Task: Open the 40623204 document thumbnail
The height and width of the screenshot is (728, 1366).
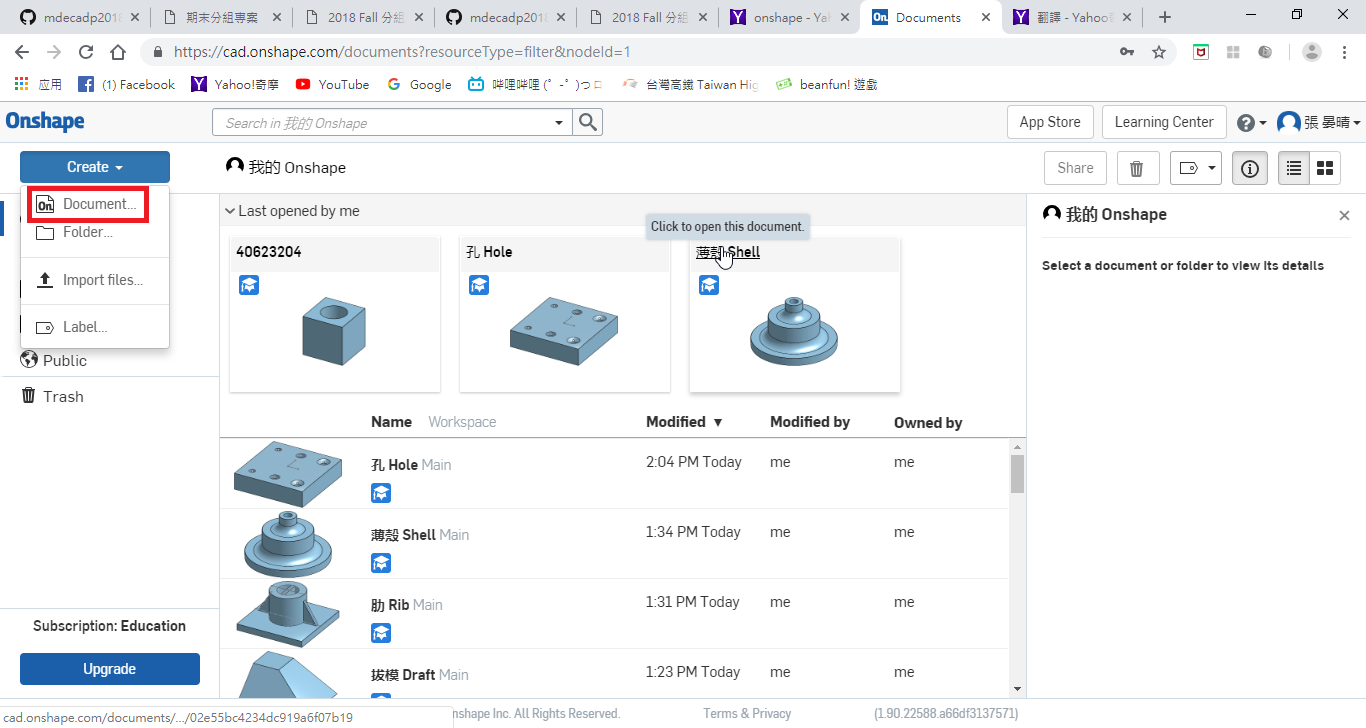Action: pyautogui.click(x=335, y=330)
